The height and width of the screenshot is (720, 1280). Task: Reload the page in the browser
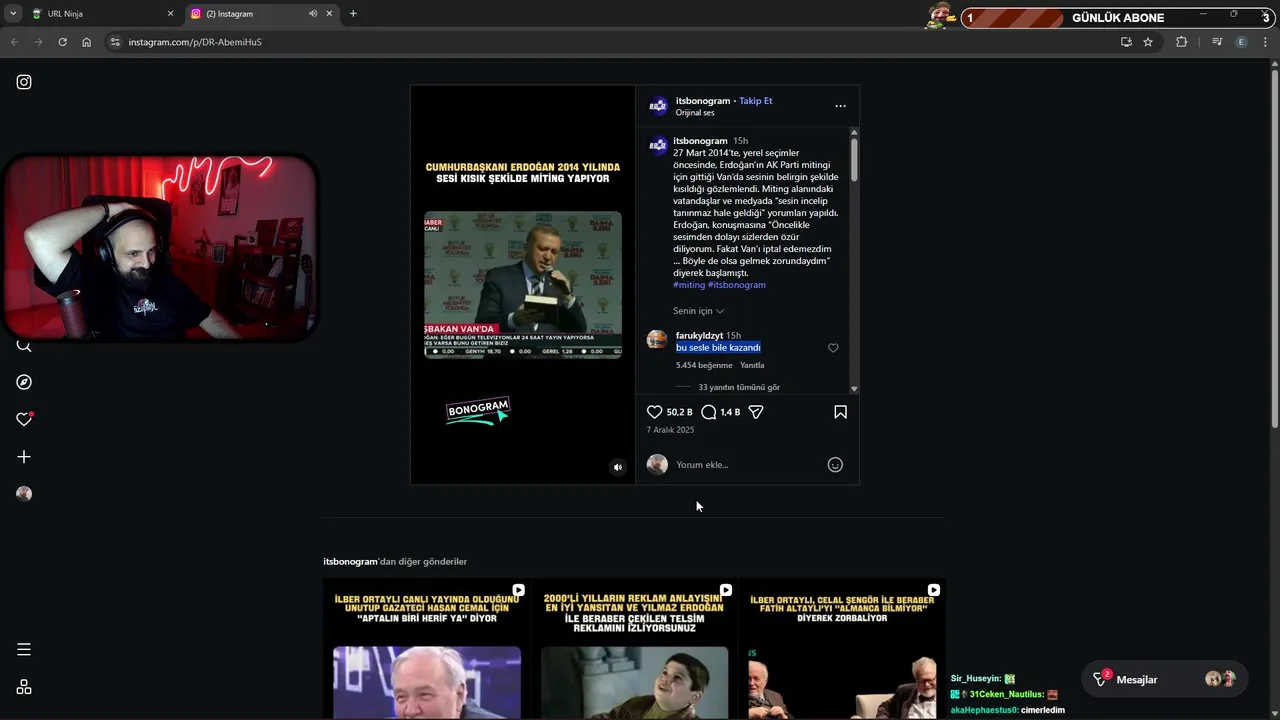pyautogui.click(x=62, y=42)
